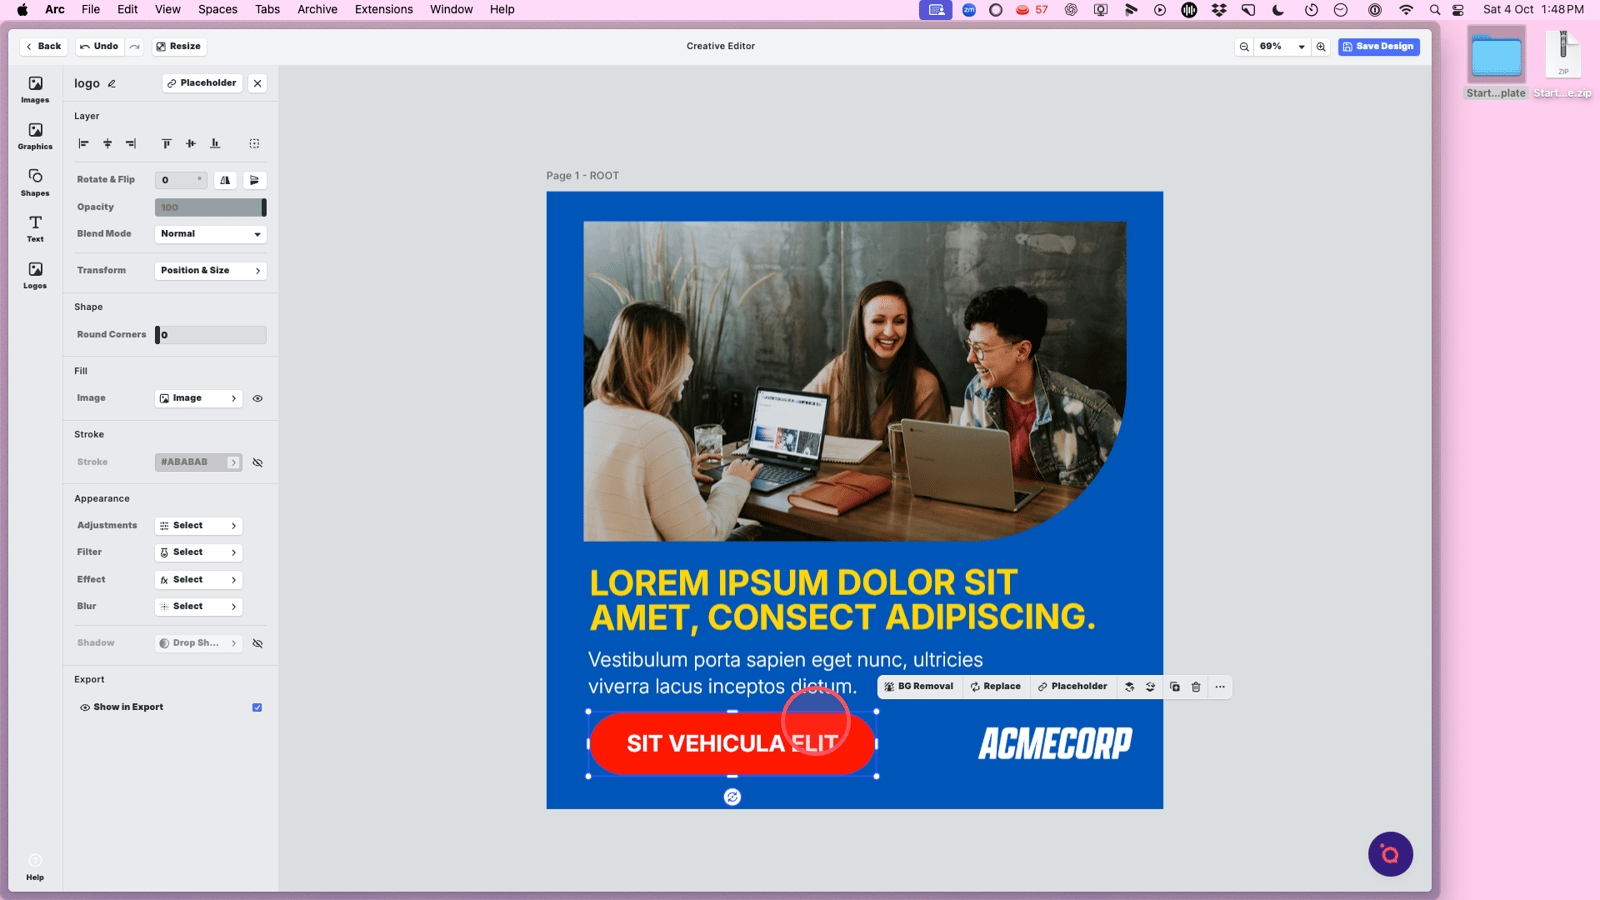Open the Logos panel in the sidebar

tap(35, 275)
